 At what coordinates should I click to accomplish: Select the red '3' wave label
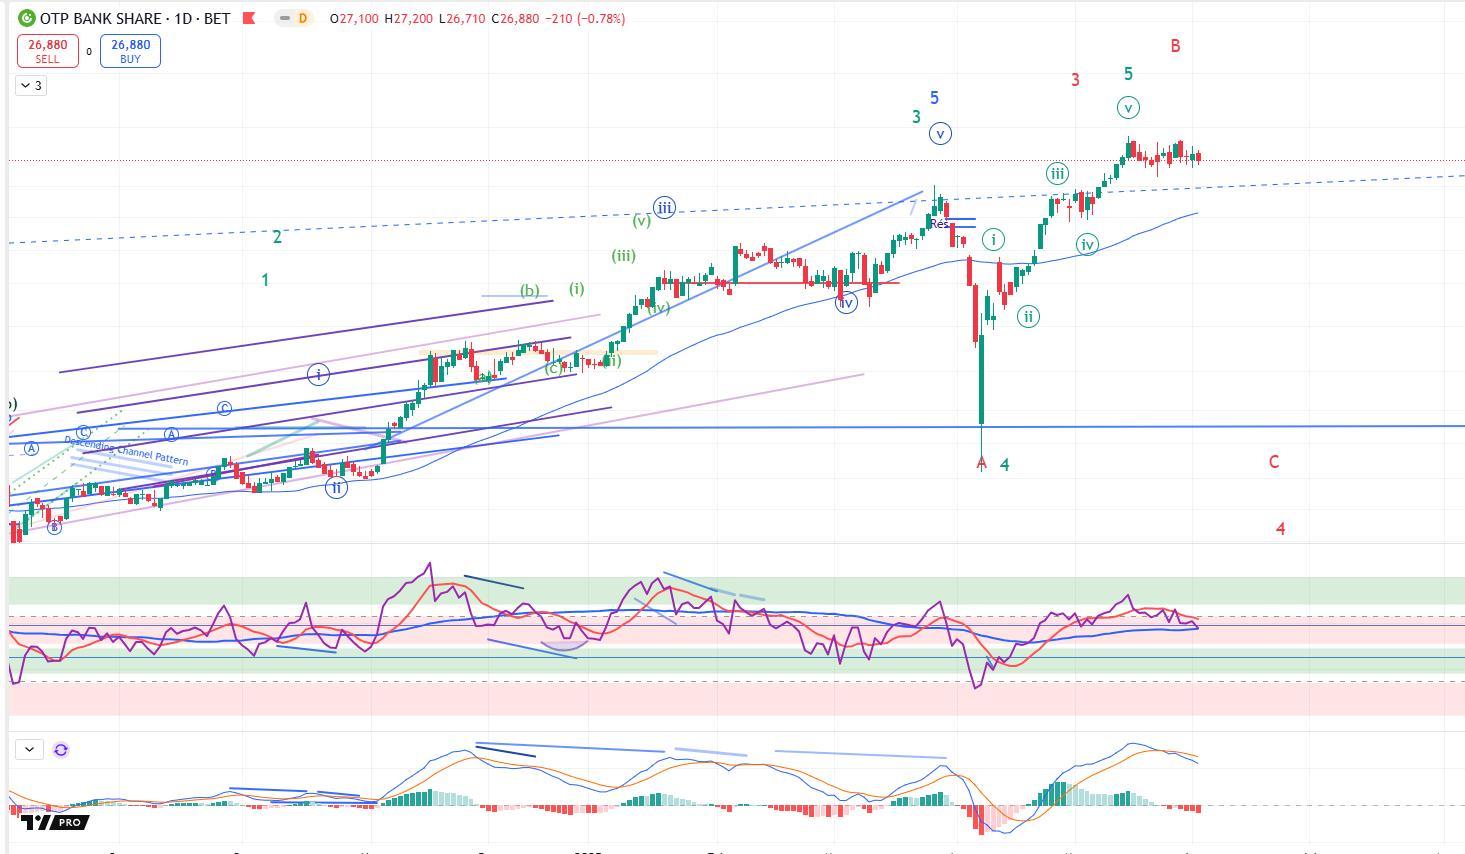tap(1075, 80)
